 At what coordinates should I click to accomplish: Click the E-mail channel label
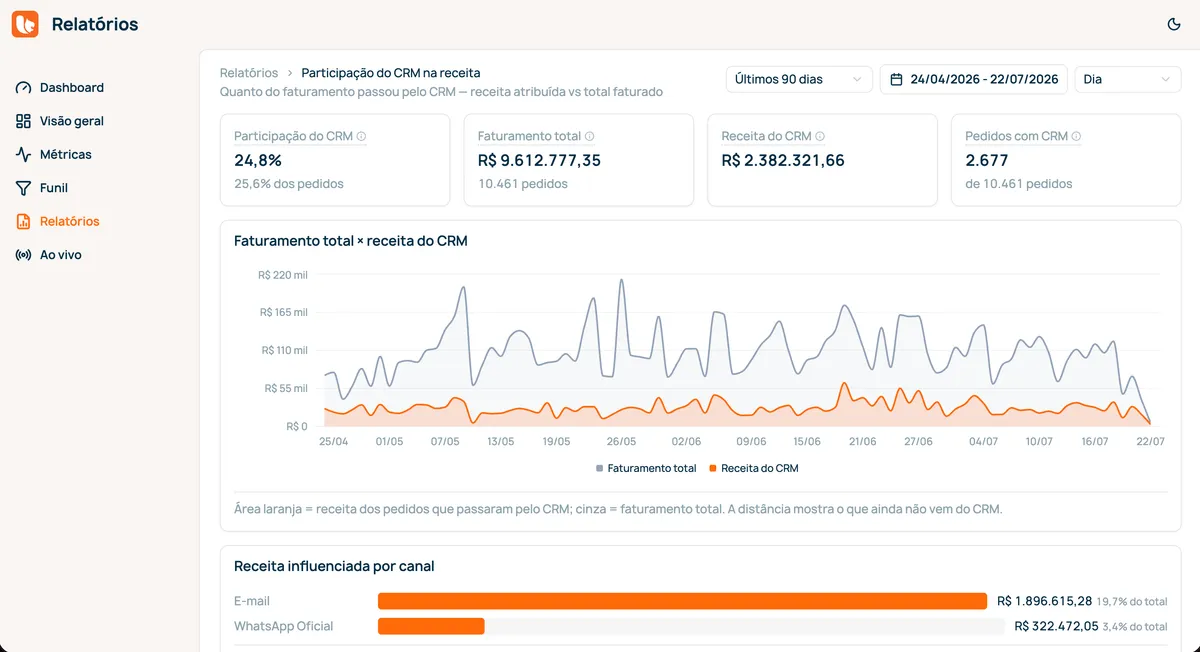(252, 601)
